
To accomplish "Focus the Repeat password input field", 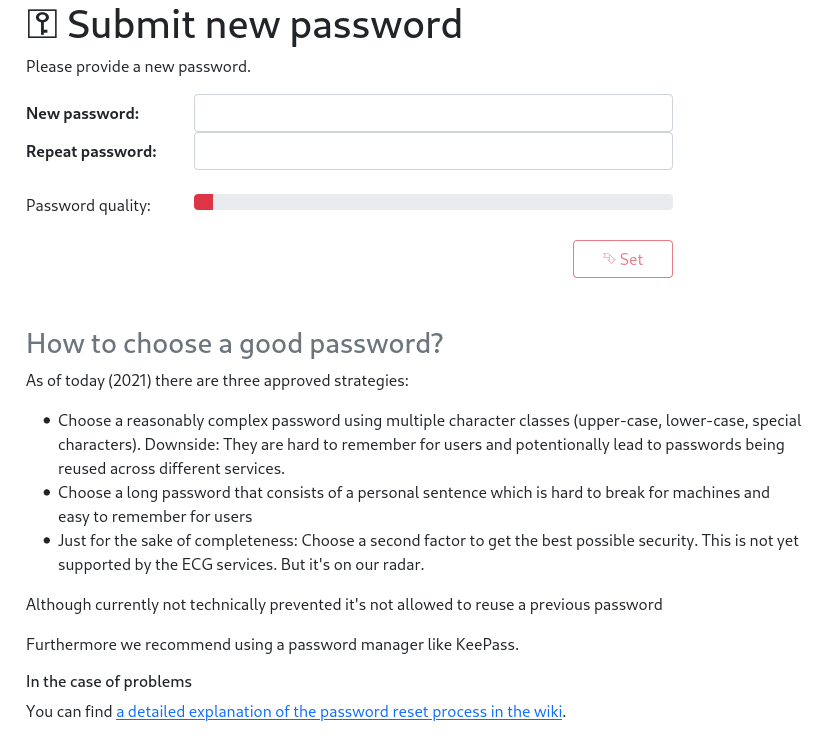I will 433,151.
